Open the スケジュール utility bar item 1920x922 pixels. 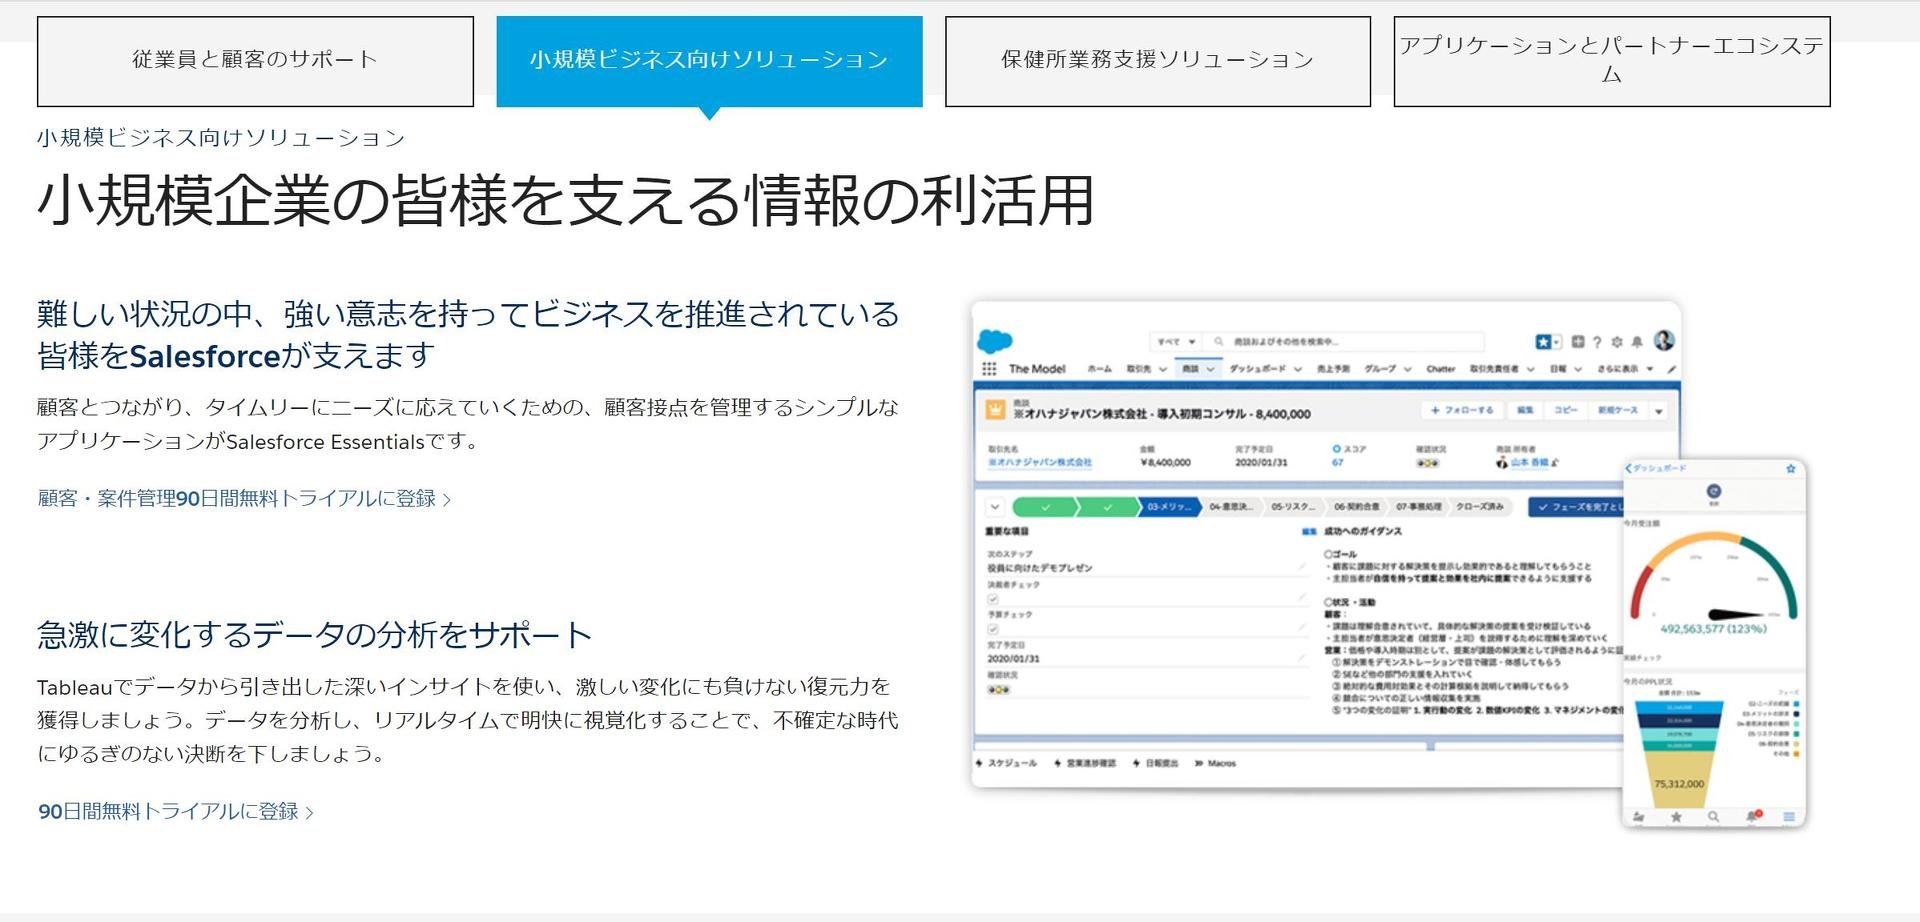click(1006, 763)
